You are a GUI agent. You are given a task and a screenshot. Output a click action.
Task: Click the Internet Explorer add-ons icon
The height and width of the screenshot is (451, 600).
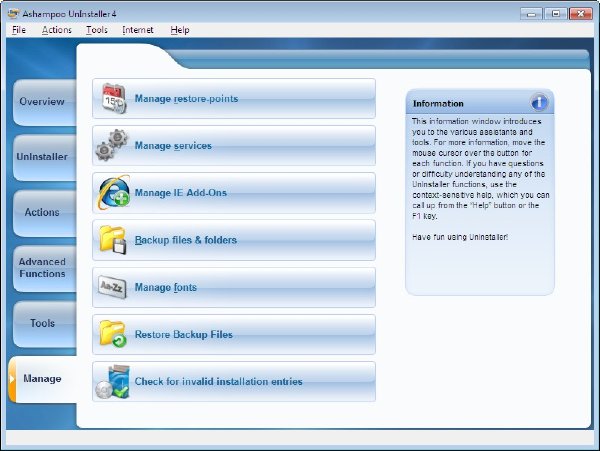pyautogui.click(x=114, y=192)
